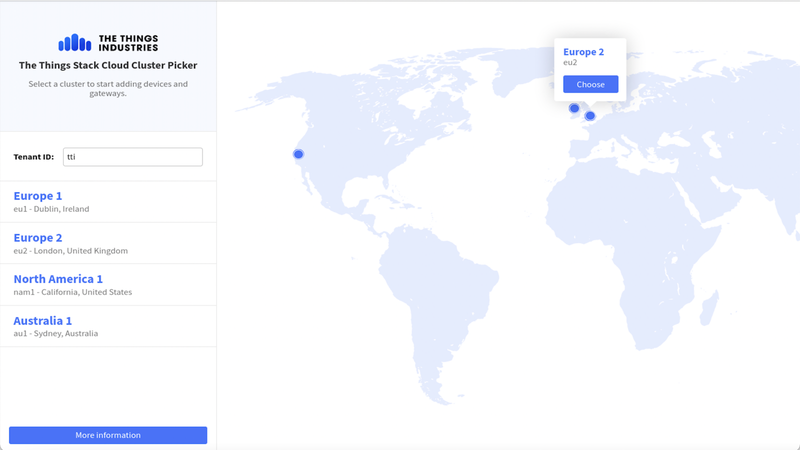The image size is (800, 450).
Task: Click "THE THINGS INDUSTRIES" logo text
Action: pos(128,43)
